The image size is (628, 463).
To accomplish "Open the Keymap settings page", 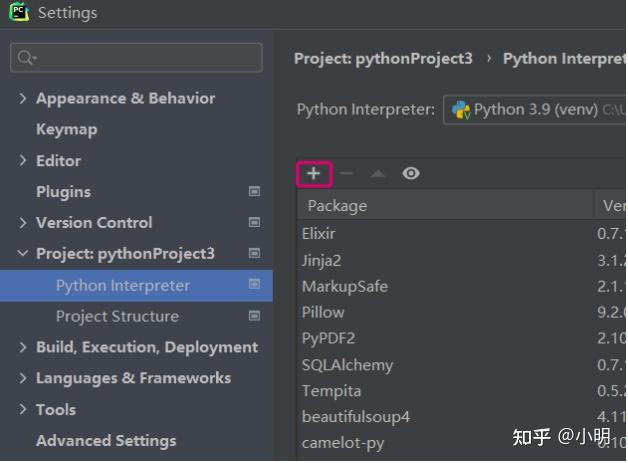I will tap(66, 129).
